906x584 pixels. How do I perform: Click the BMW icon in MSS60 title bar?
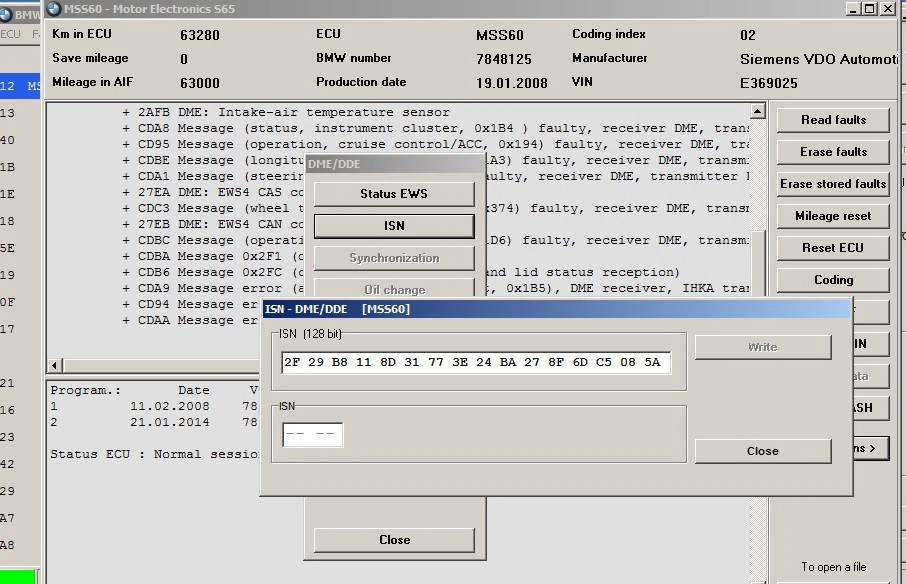pyautogui.click(x=54, y=9)
